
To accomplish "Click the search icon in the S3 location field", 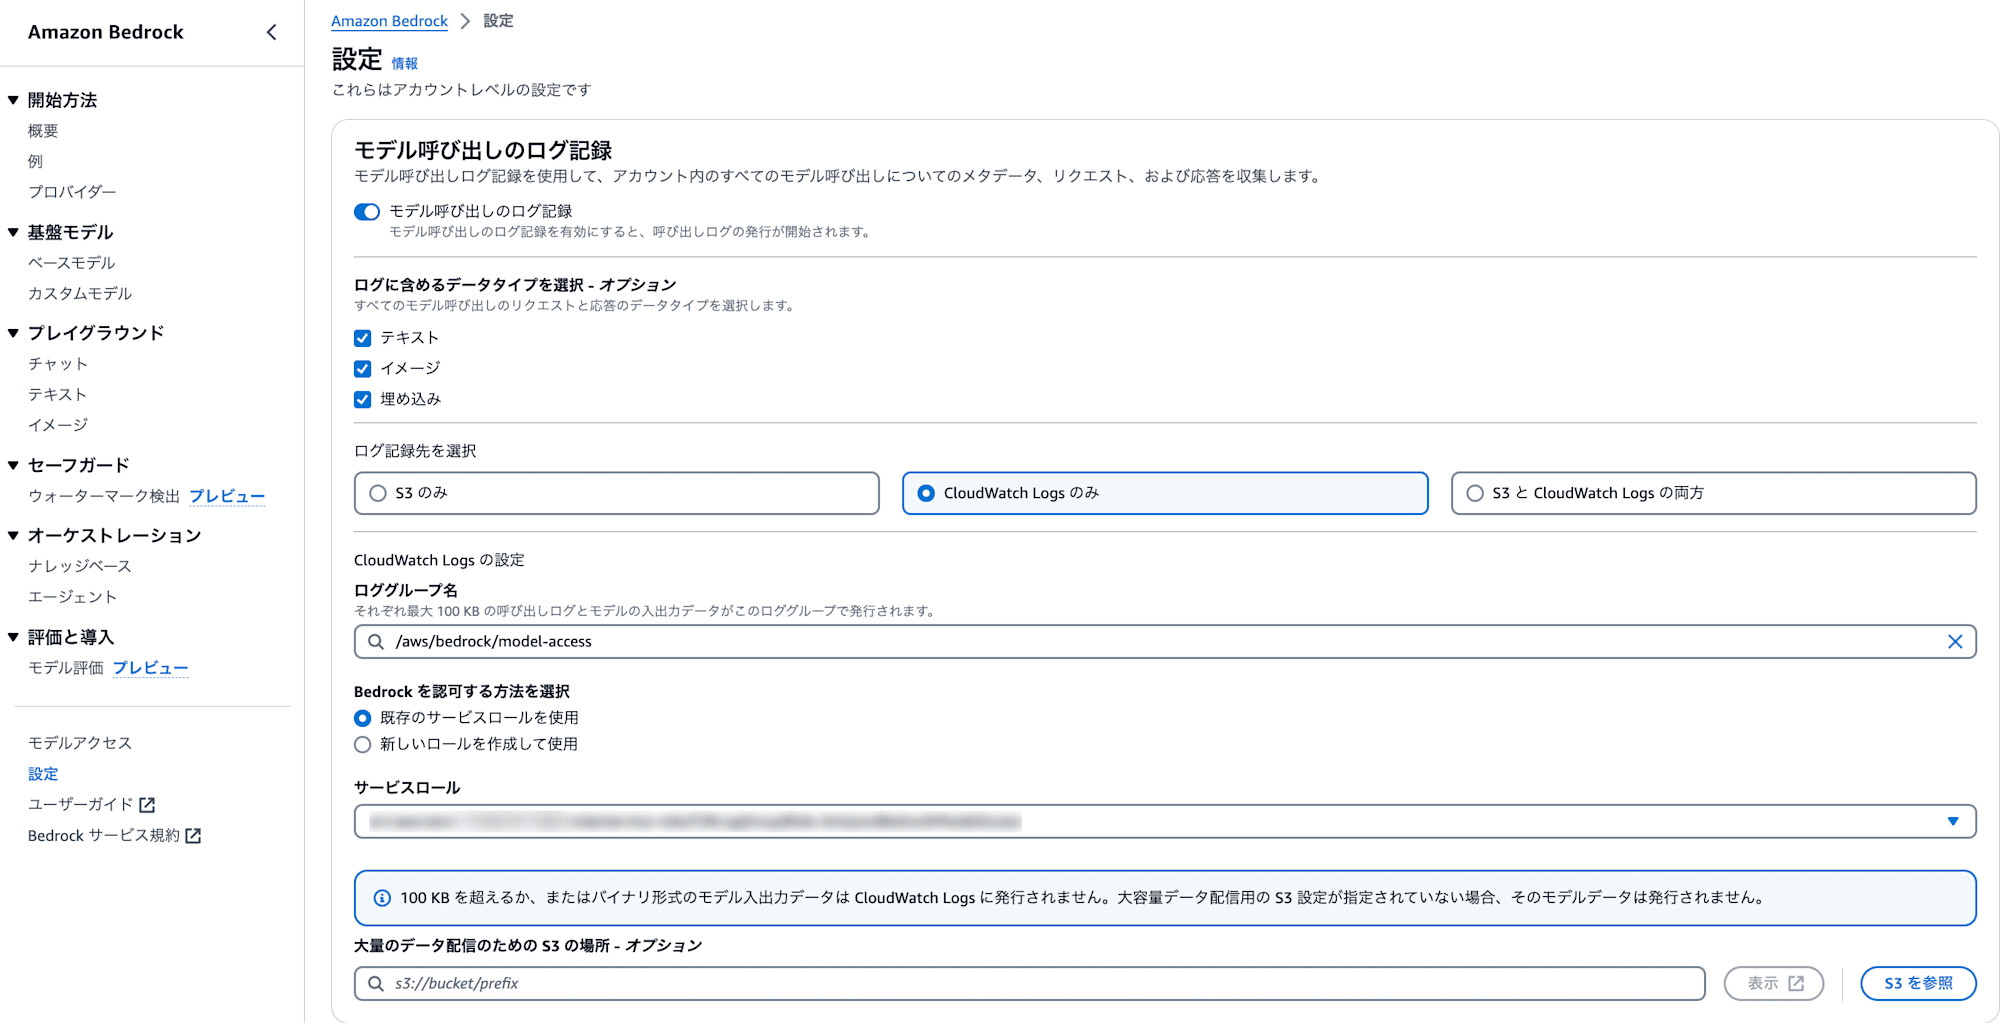I will coord(376,984).
